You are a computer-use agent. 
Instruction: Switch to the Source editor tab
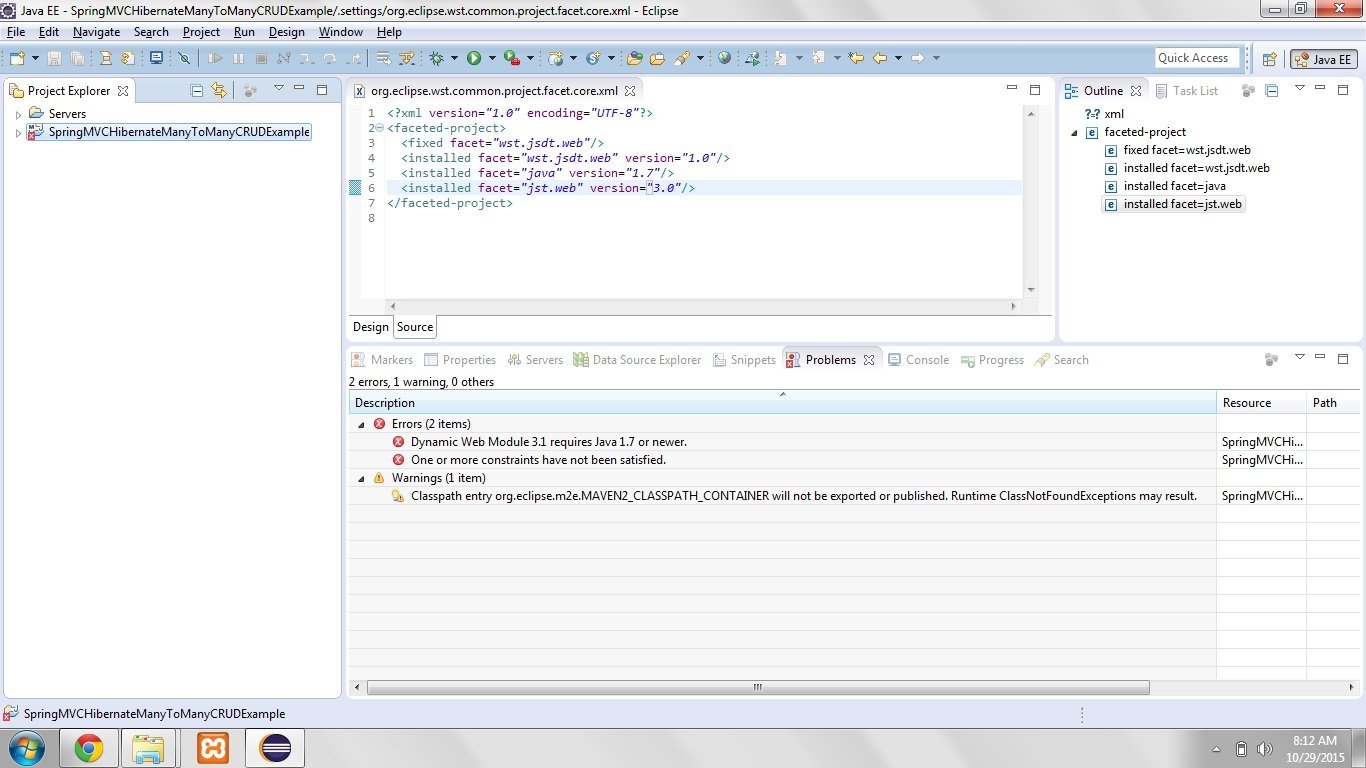(415, 327)
